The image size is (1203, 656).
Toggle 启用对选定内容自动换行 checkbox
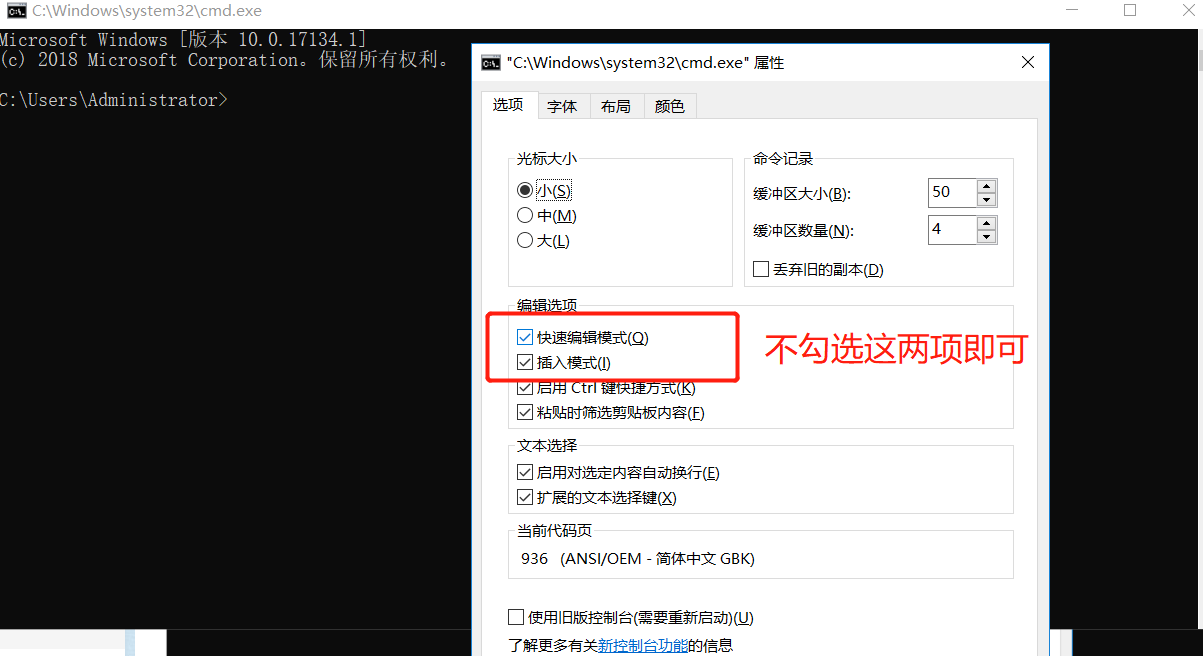tap(525, 472)
